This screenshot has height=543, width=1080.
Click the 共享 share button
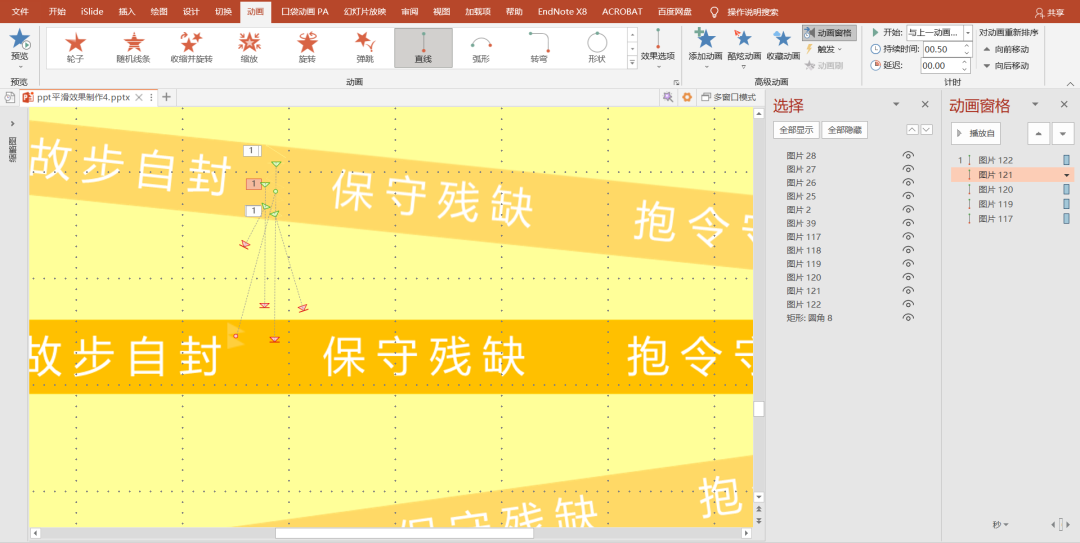[x=1049, y=12]
